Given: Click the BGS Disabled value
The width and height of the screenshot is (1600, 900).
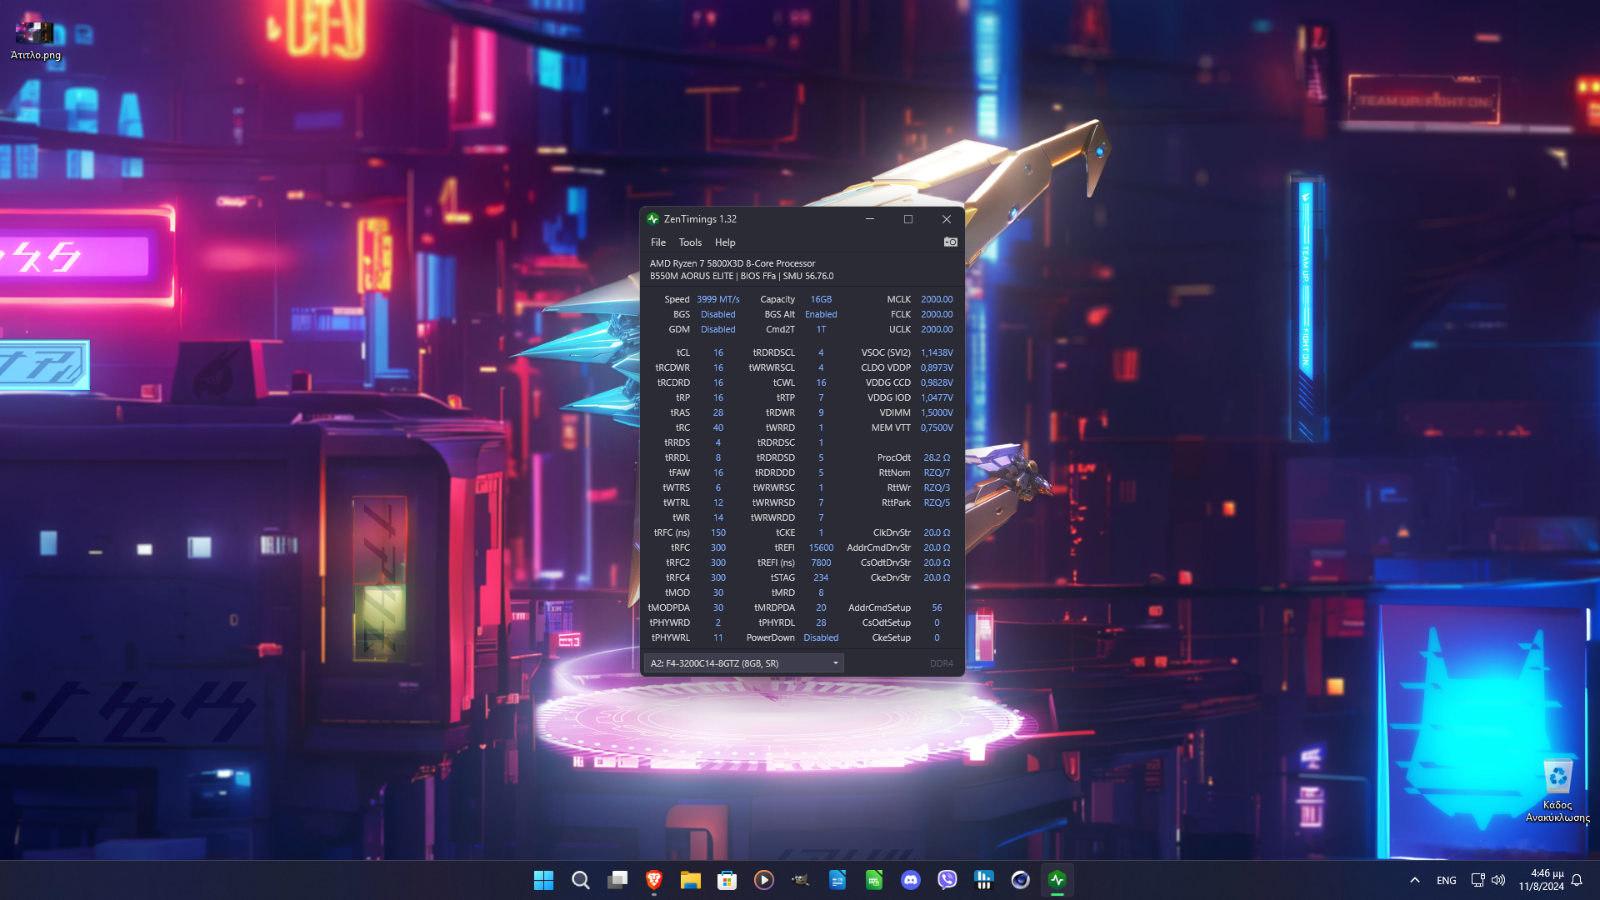Looking at the screenshot, I should pos(718,314).
